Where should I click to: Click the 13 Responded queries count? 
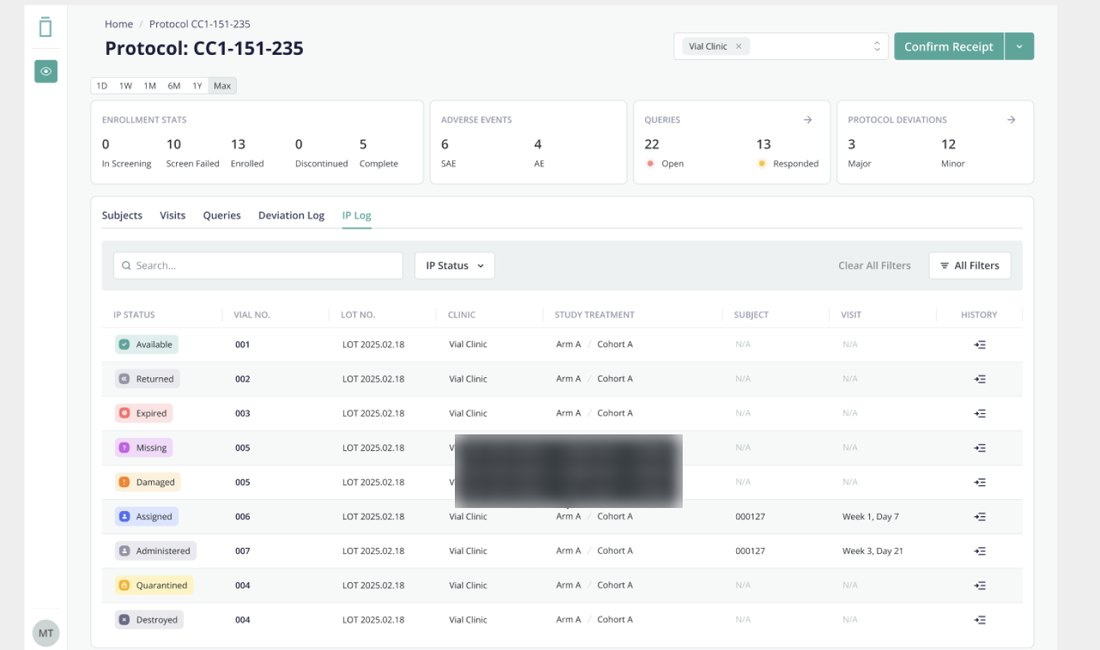click(763, 144)
